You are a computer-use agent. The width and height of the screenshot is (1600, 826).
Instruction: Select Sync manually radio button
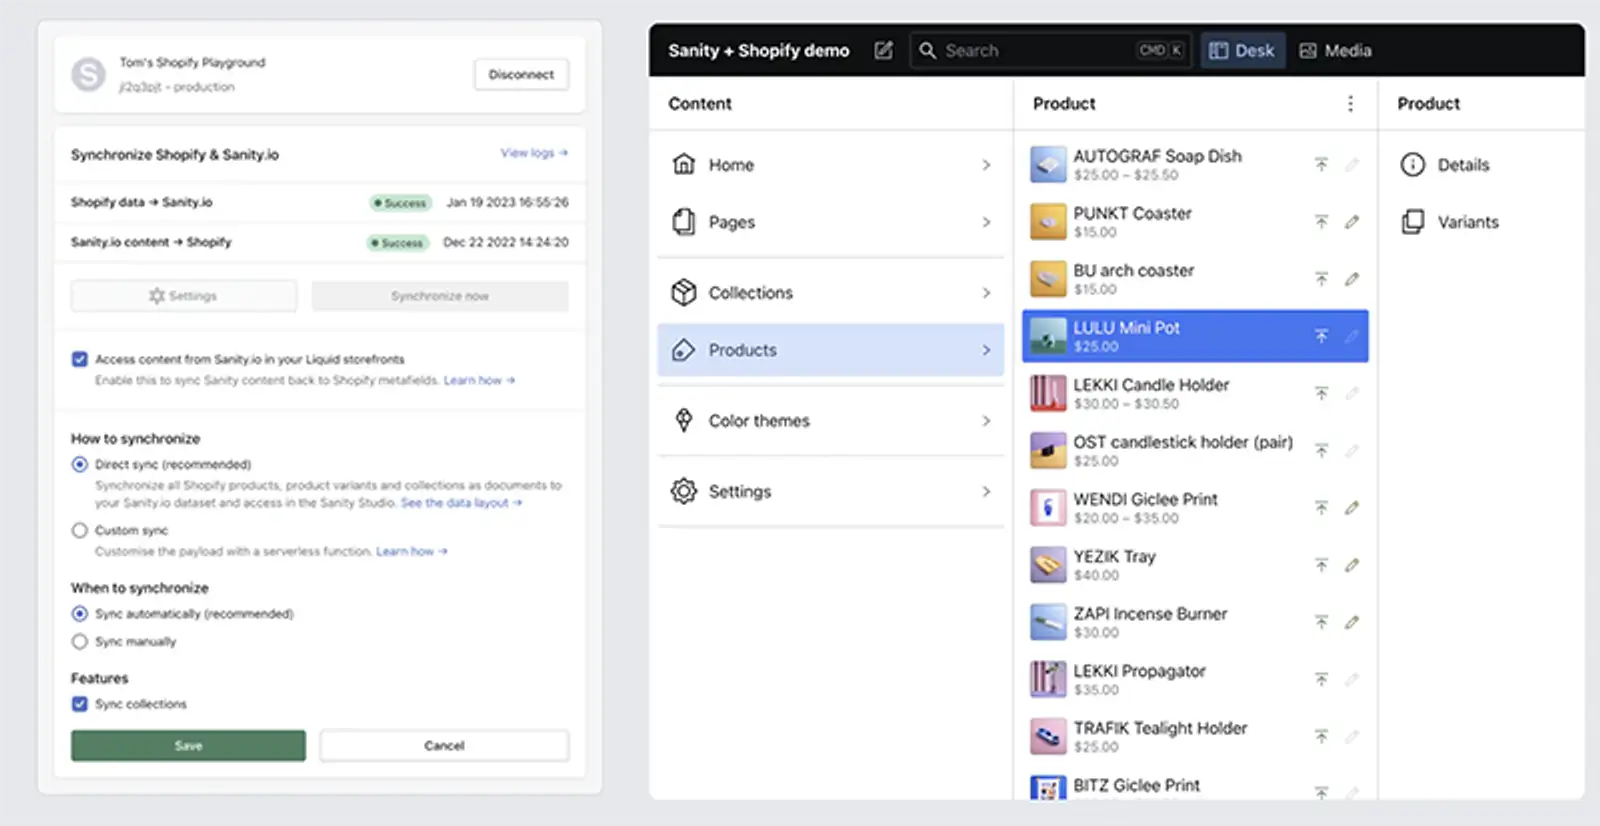pyautogui.click(x=80, y=641)
